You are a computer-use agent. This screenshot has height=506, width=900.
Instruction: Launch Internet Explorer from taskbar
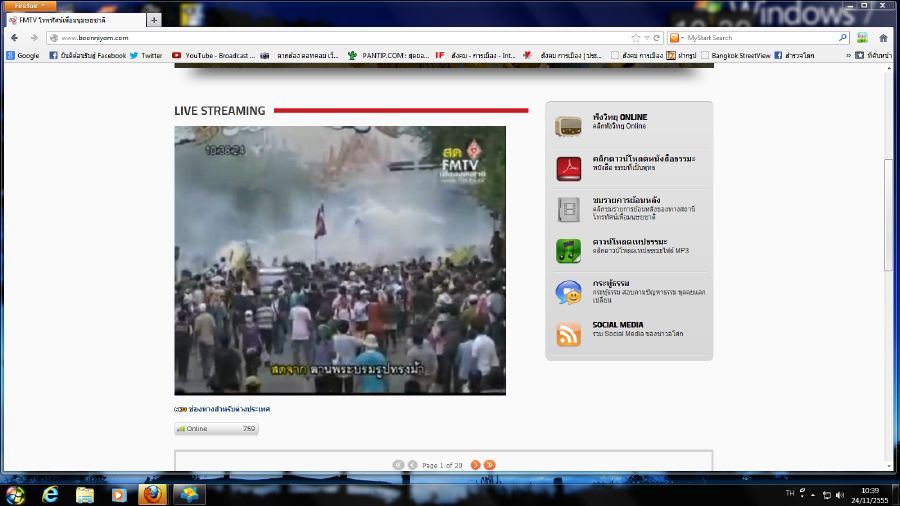point(51,494)
